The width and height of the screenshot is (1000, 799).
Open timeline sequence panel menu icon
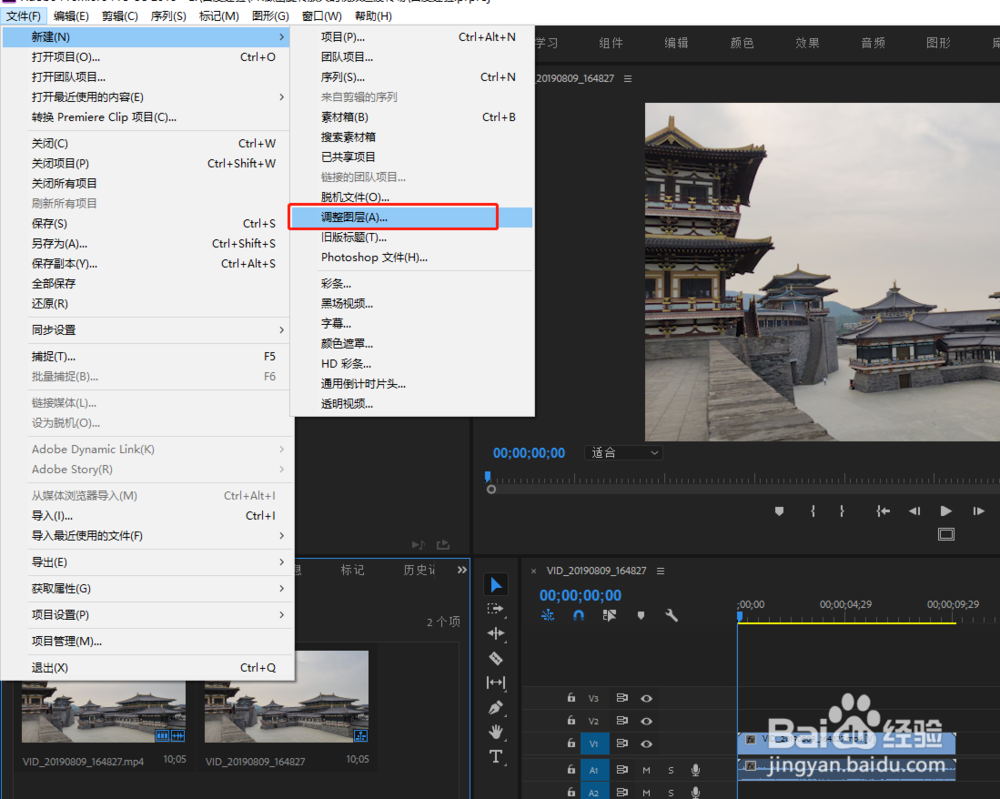coord(661,571)
